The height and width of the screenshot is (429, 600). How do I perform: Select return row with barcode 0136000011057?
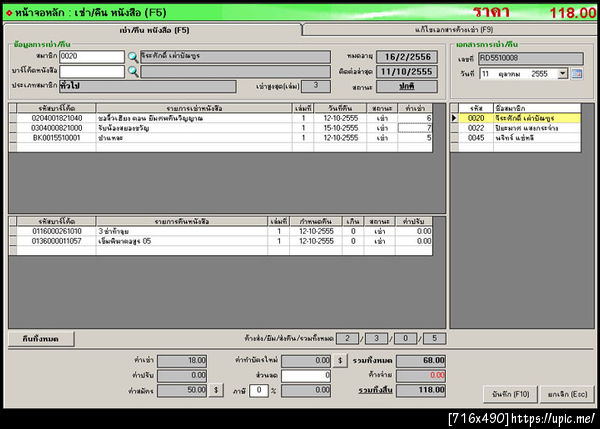tap(220, 241)
